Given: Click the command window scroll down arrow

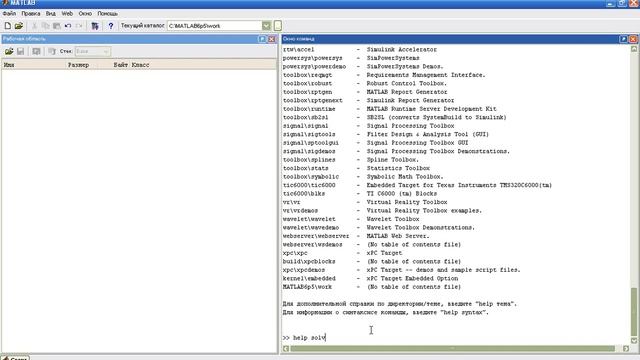Looking at the screenshot, I should coord(634,340).
